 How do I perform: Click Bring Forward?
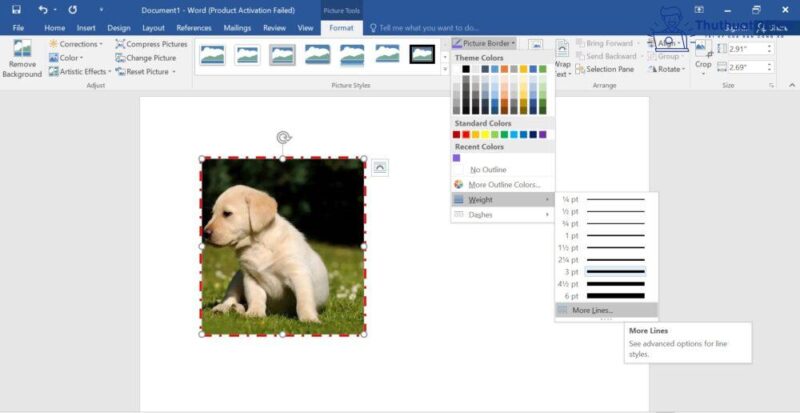coord(605,43)
